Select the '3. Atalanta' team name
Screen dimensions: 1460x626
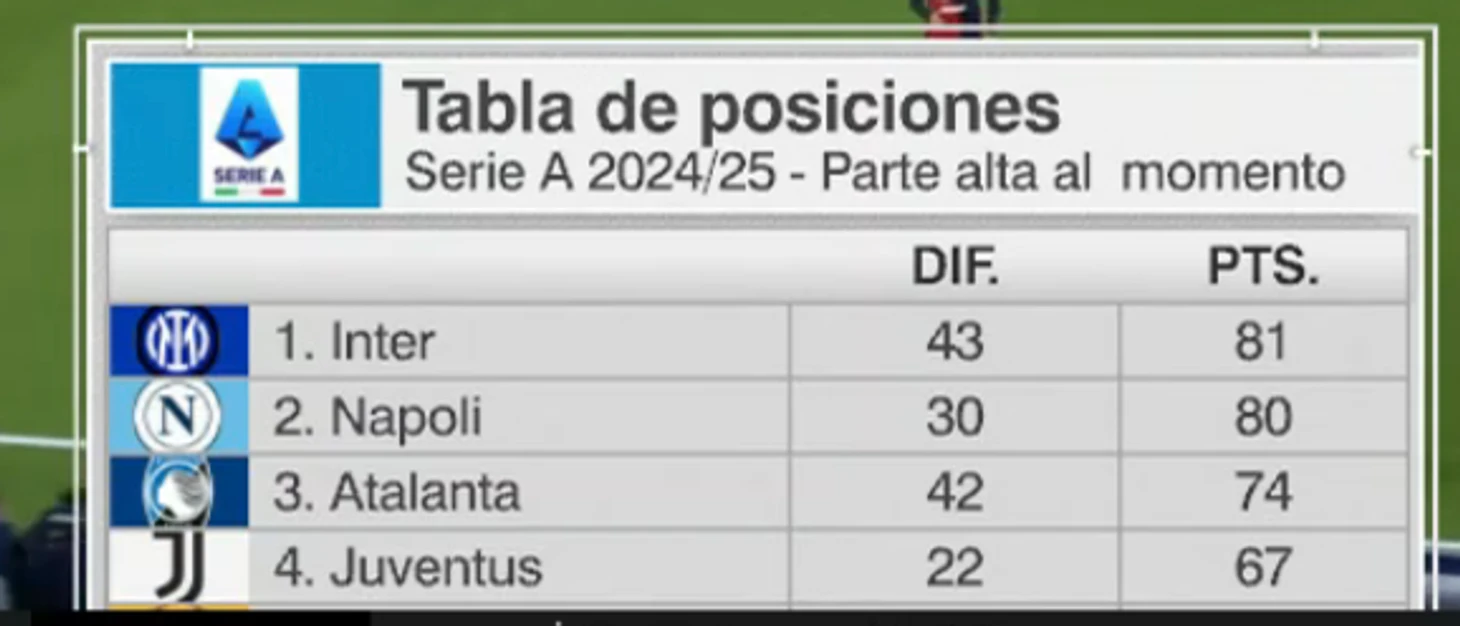click(x=396, y=492)
